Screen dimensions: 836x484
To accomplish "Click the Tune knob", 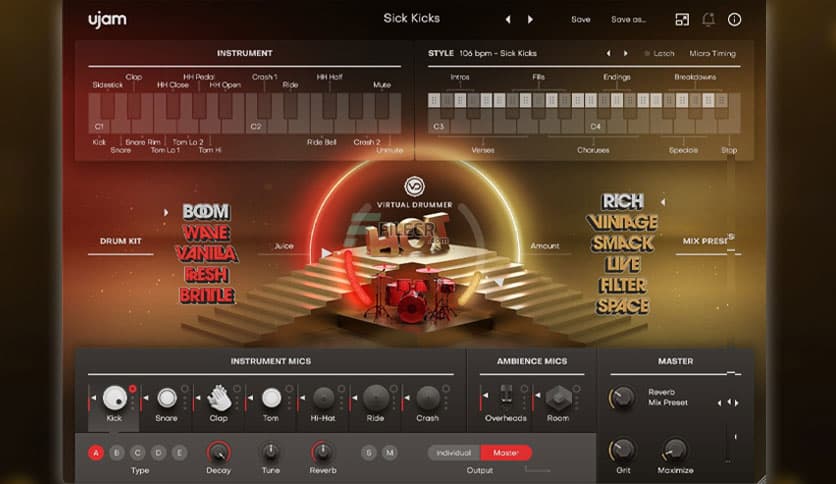I will [270, 453].
